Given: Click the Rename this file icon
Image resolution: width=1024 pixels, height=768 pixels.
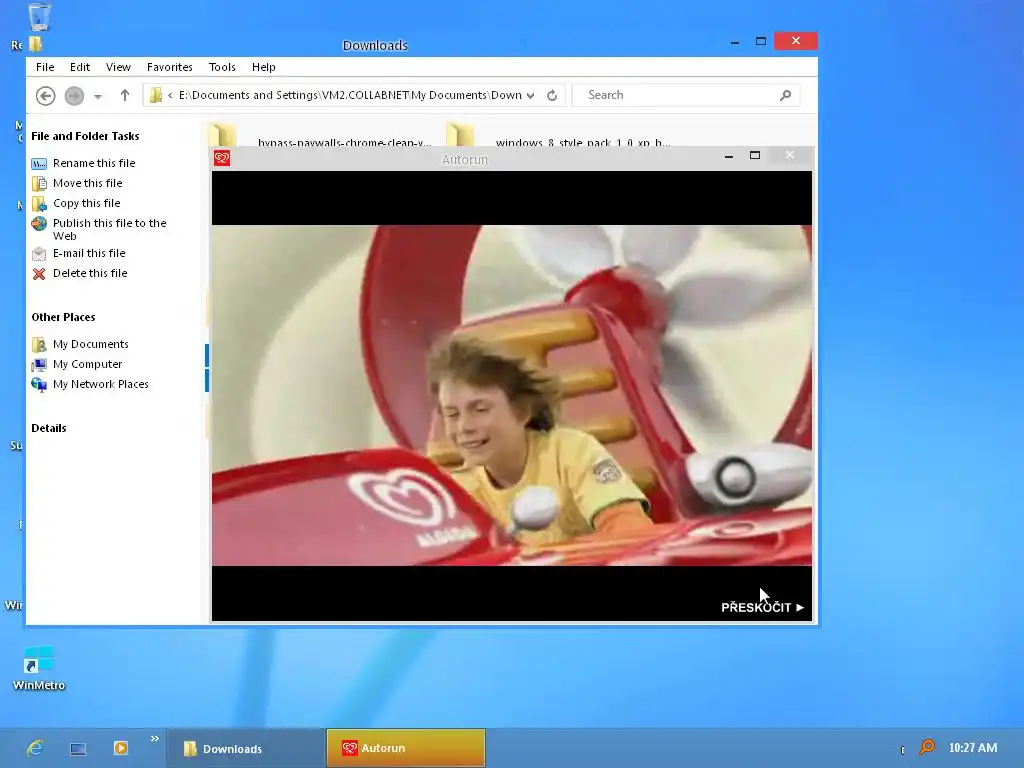Looking at the screenshot, I should coord(39,163).
